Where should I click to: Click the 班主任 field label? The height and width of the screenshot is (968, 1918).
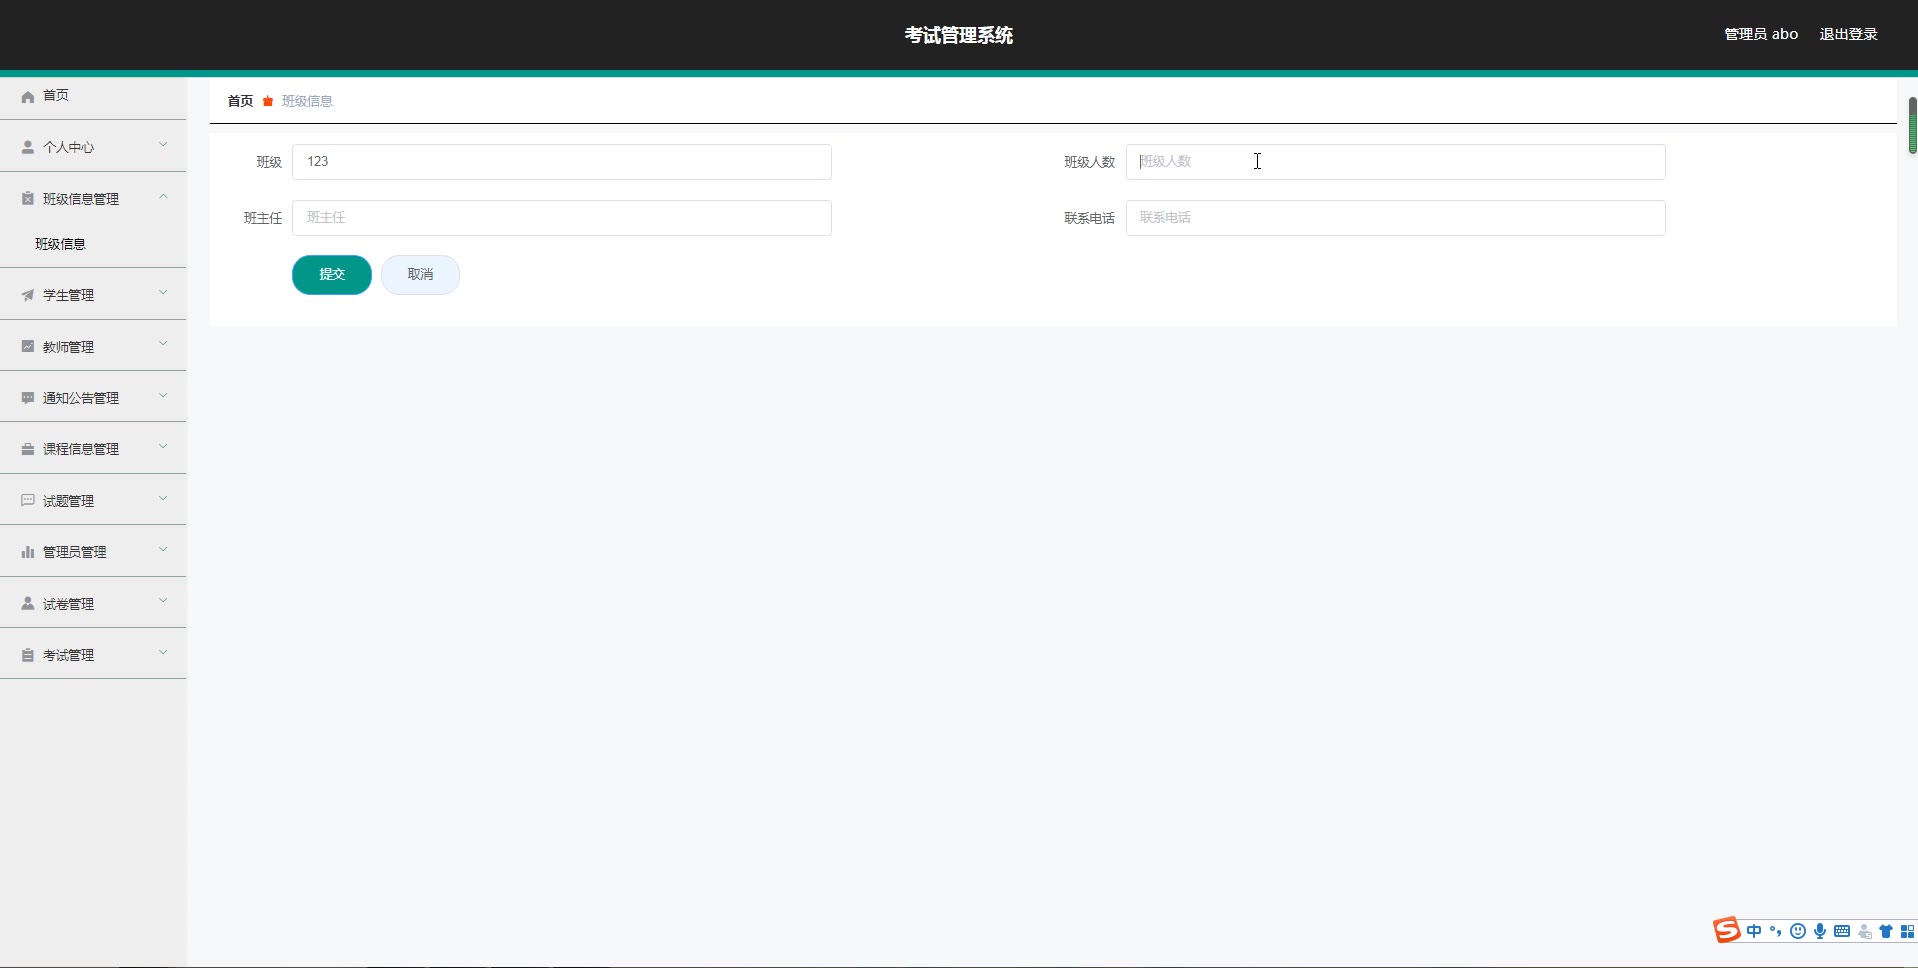[263, 218]
